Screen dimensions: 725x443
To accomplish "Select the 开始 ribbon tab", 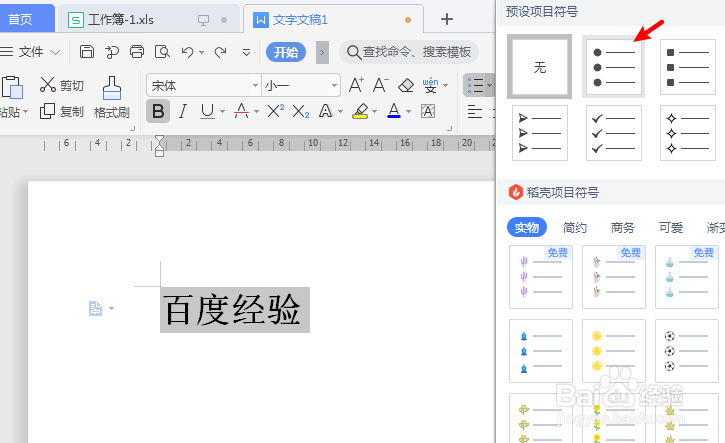I will tap(286, 52).
